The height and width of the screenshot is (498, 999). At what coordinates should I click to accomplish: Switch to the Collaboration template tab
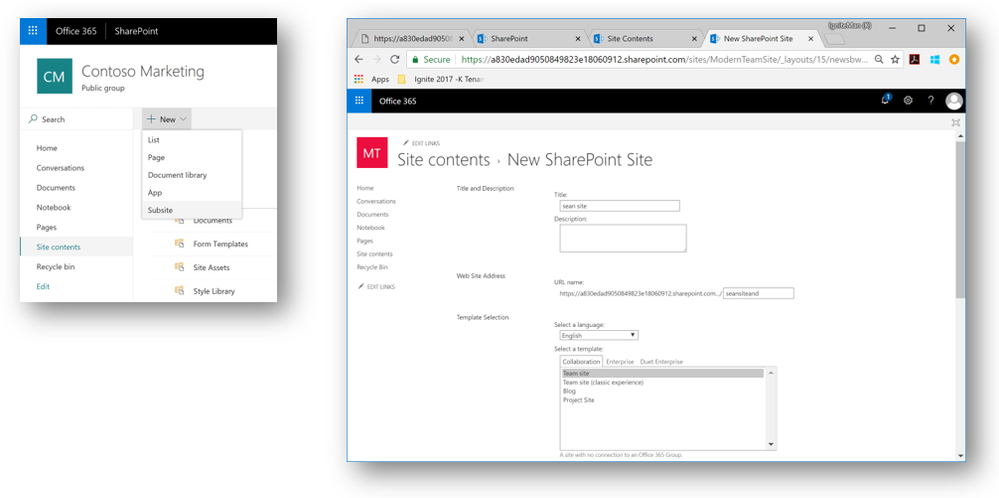(581, 362)
